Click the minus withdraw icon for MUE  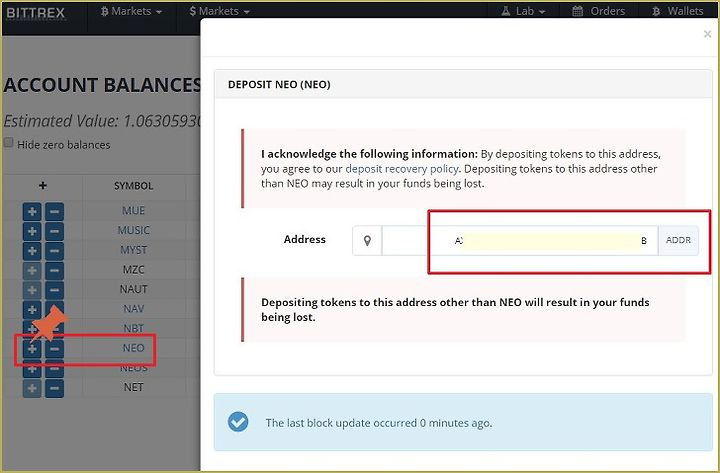click(x=54, y=212)
